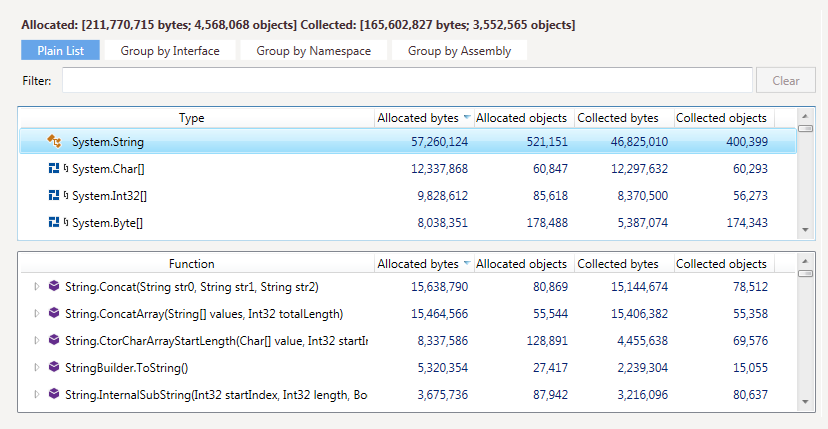Expand the String.CtorCharArrayStartLength function row

tap(38, 341)
